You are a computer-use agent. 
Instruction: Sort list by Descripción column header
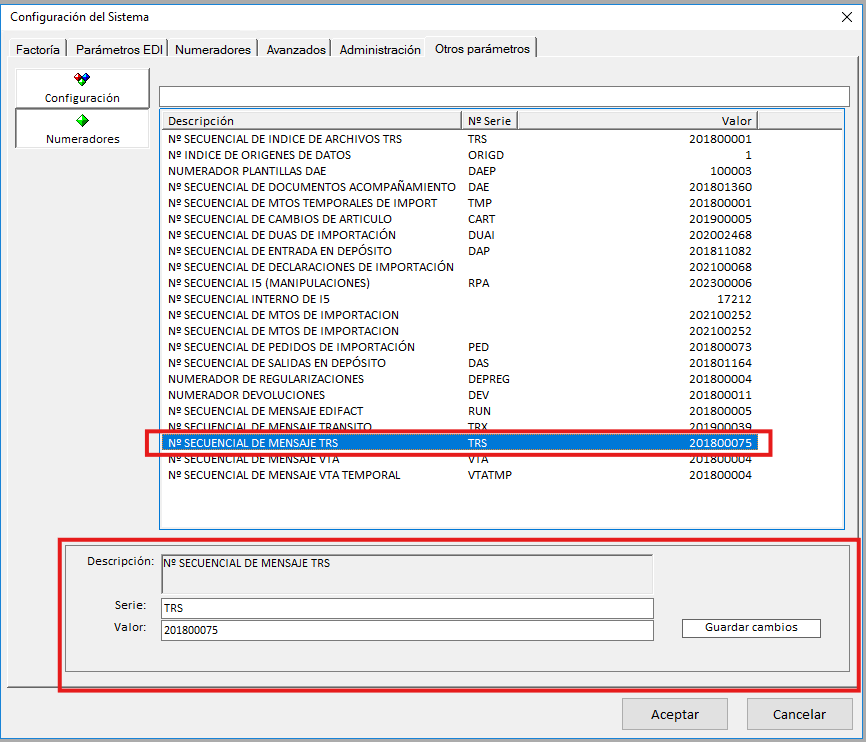(x=311, y=121)
